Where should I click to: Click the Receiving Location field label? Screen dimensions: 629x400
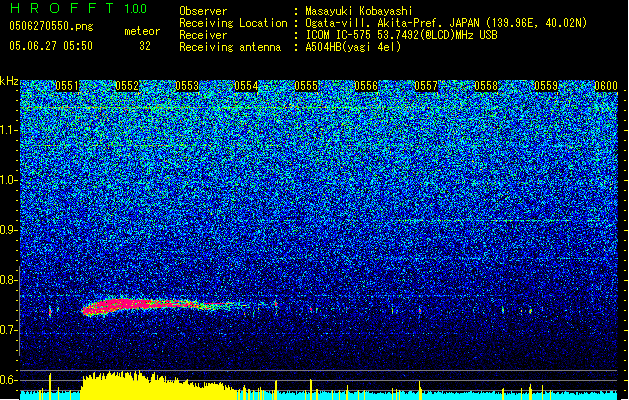coord(233,23)
